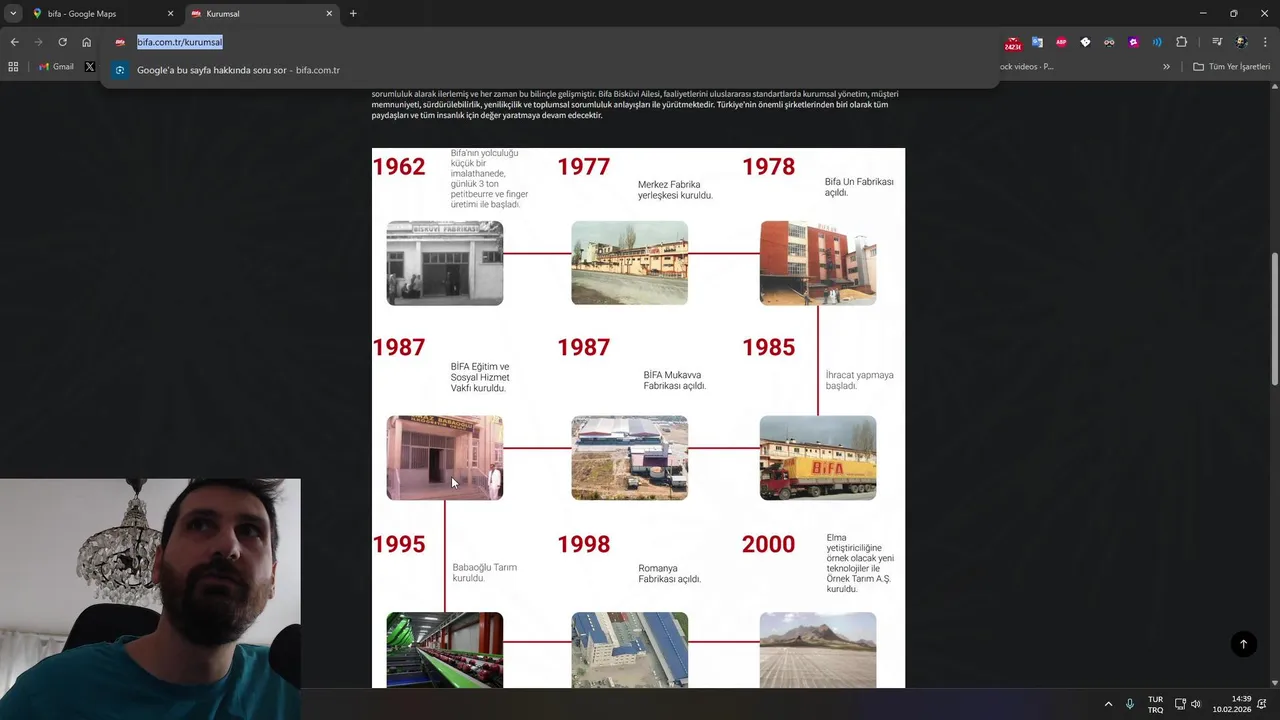Image resolution: width=1280 pixels, height=720 pixels.
Task: Go back to the previous page
Action: coord(14,42)
